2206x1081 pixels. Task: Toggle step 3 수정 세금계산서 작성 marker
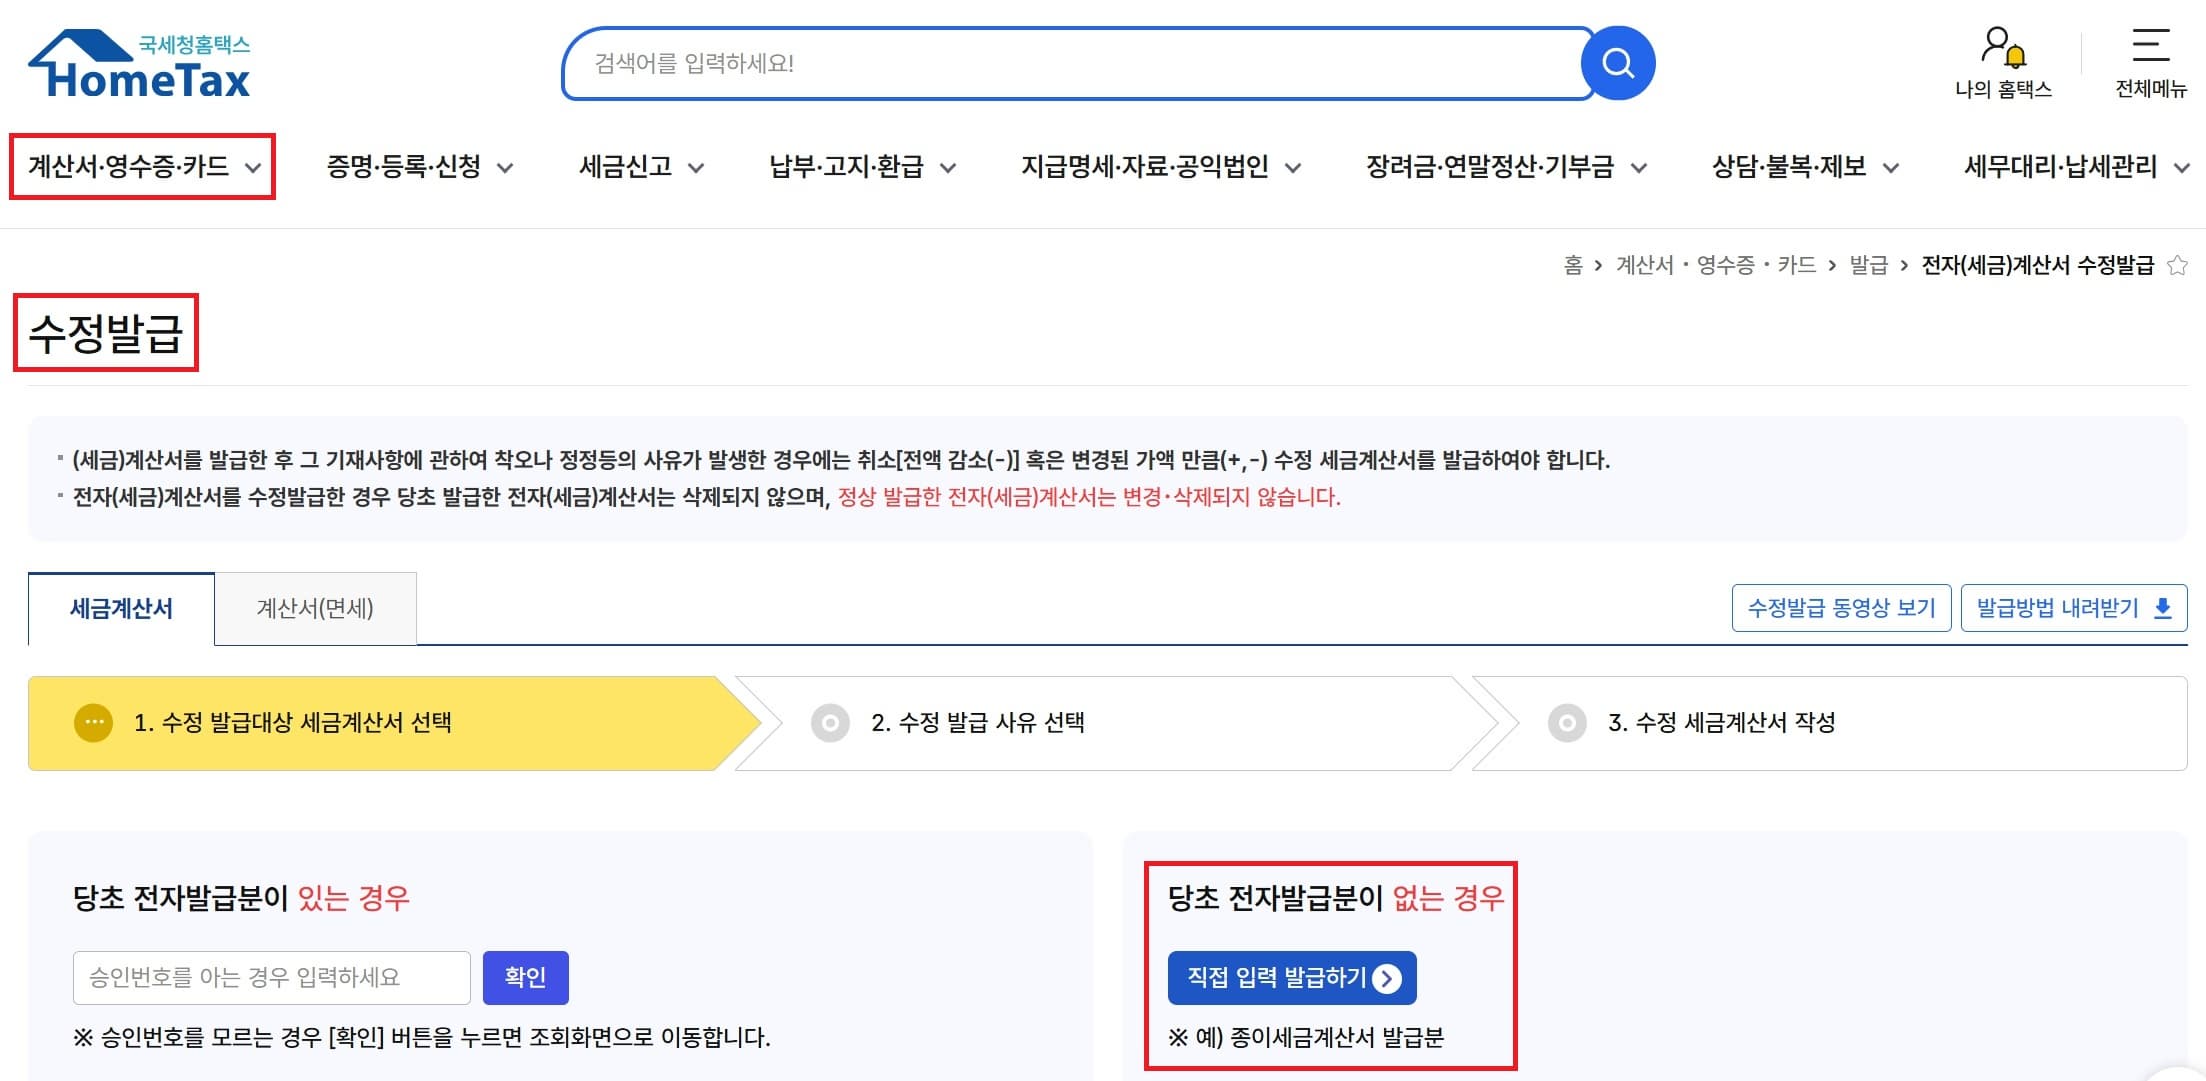point(1567,723)
